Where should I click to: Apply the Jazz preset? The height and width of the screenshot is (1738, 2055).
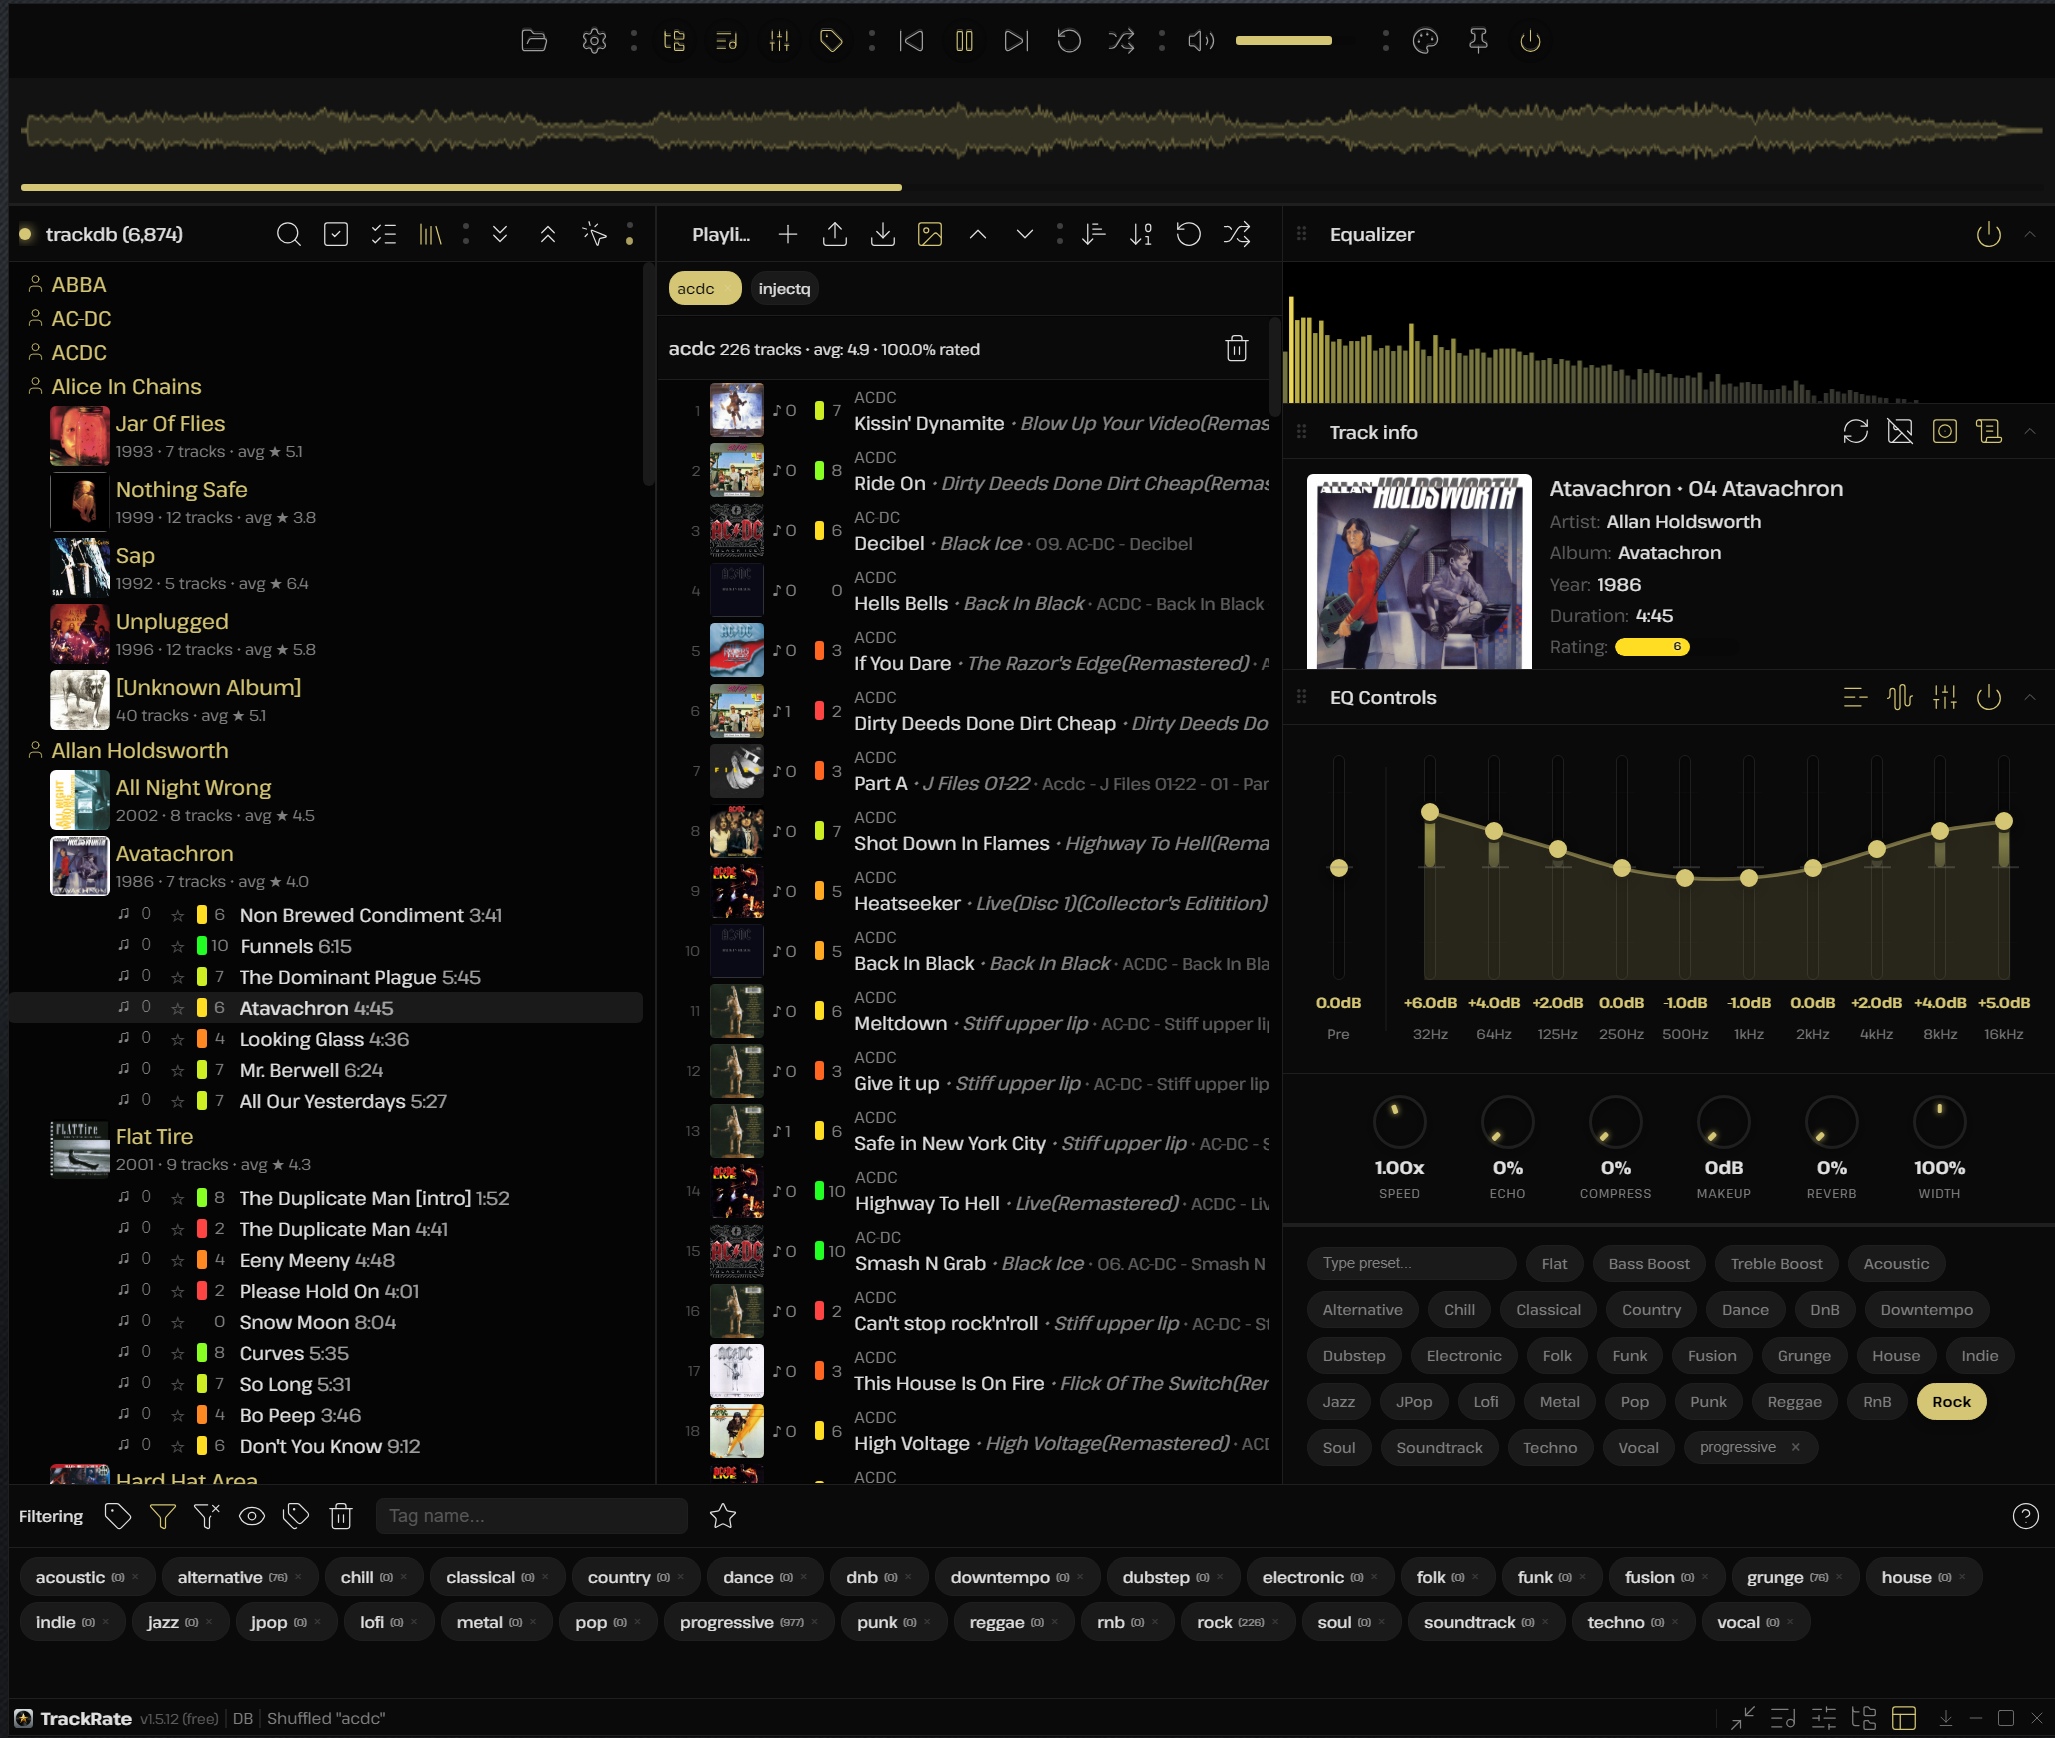point(1338,1401)
